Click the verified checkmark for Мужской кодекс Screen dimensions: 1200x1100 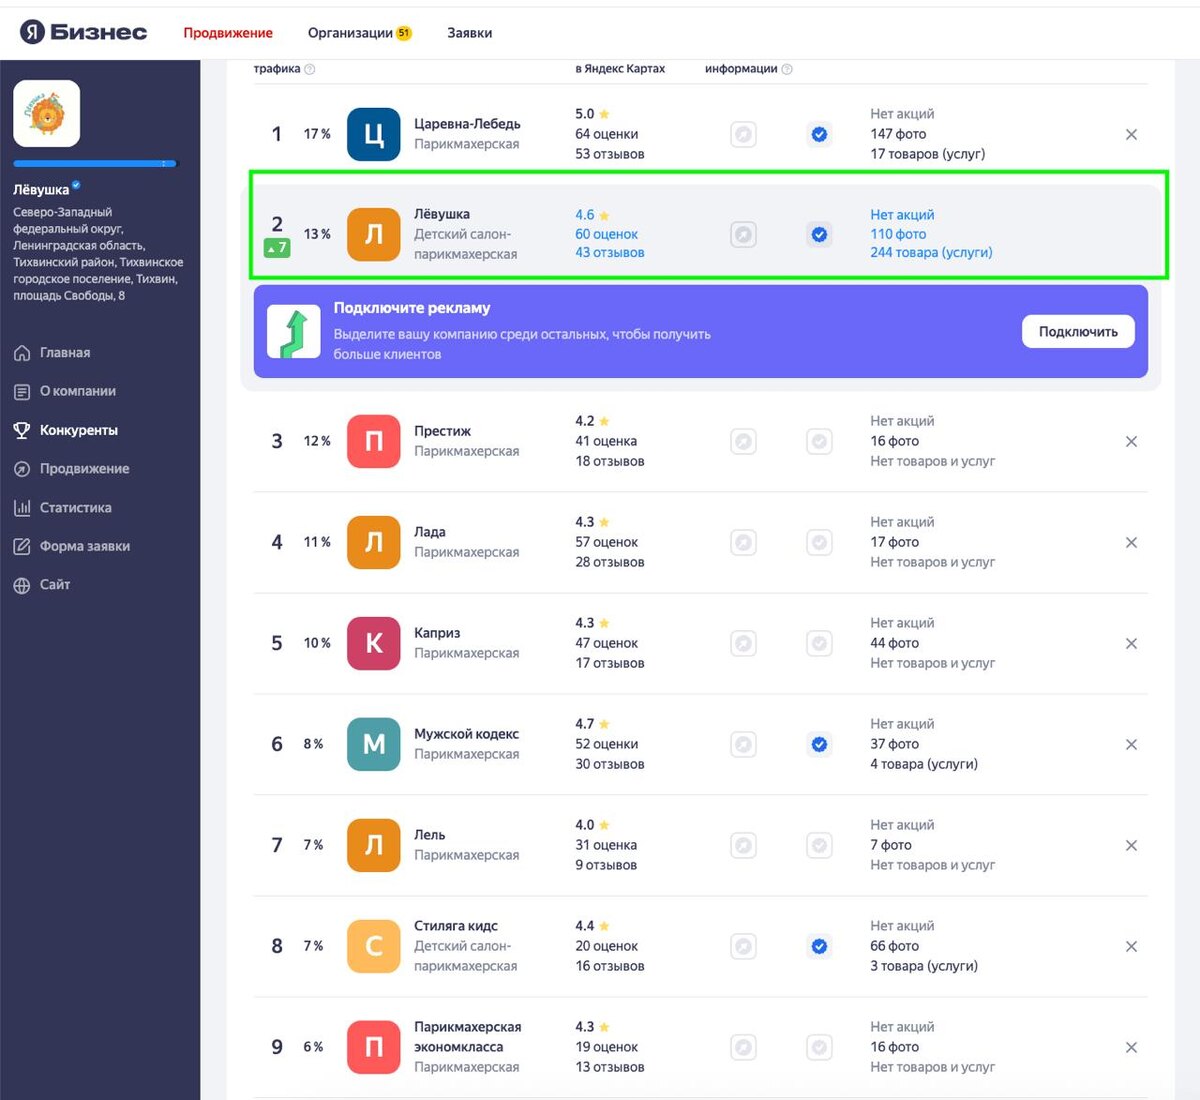click(x=819, y=744)
